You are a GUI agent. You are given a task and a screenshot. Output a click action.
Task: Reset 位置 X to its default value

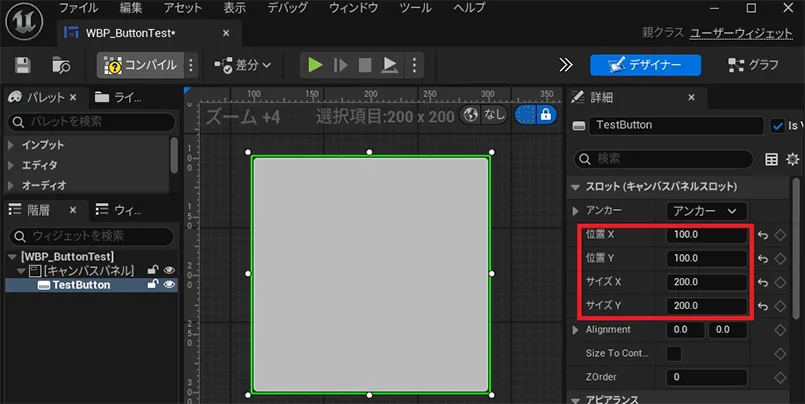(x=762, y=234)
